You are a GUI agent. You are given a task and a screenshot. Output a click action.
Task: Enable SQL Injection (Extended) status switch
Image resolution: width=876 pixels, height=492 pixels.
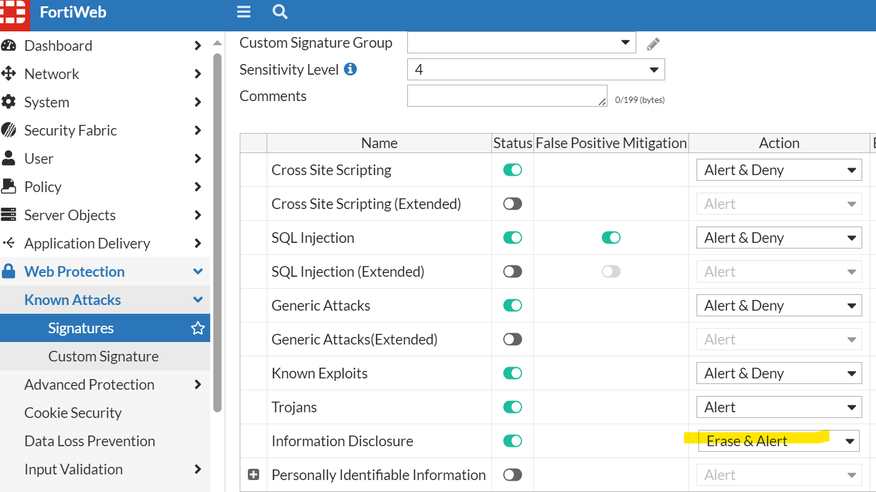(512, 272)
